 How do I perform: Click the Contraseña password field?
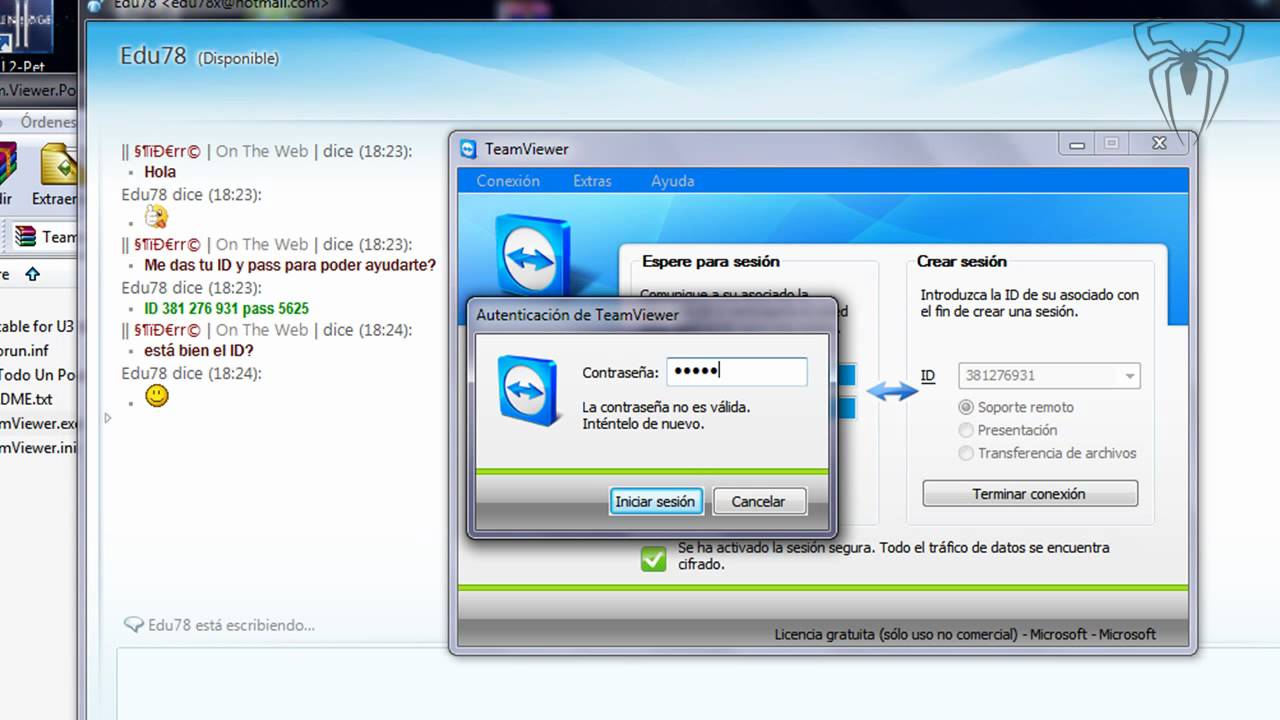737,372
